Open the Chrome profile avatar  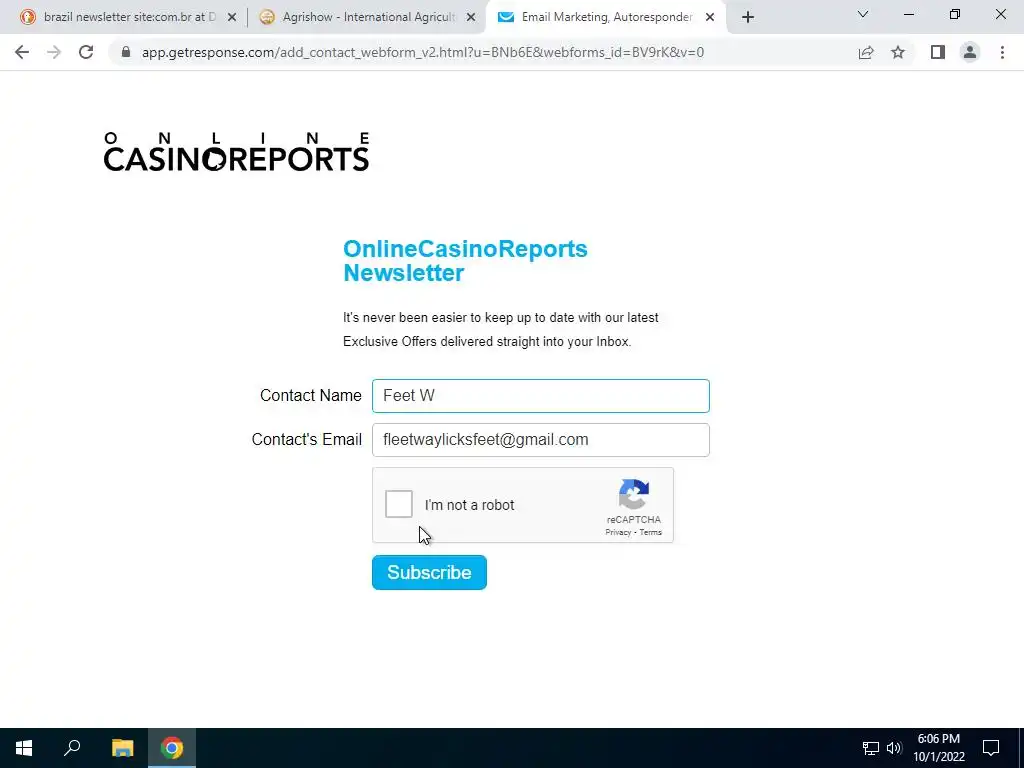tap(970, 52)
